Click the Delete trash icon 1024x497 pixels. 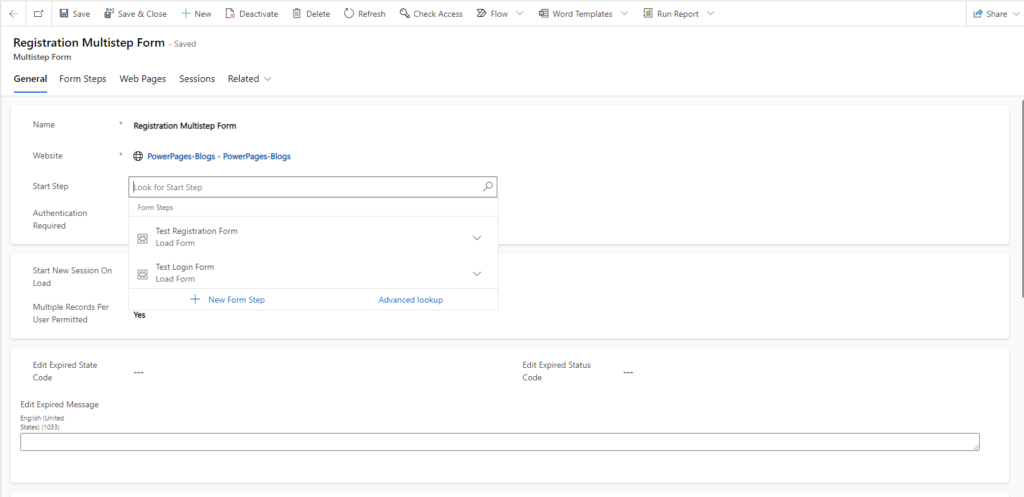(297, 14)
